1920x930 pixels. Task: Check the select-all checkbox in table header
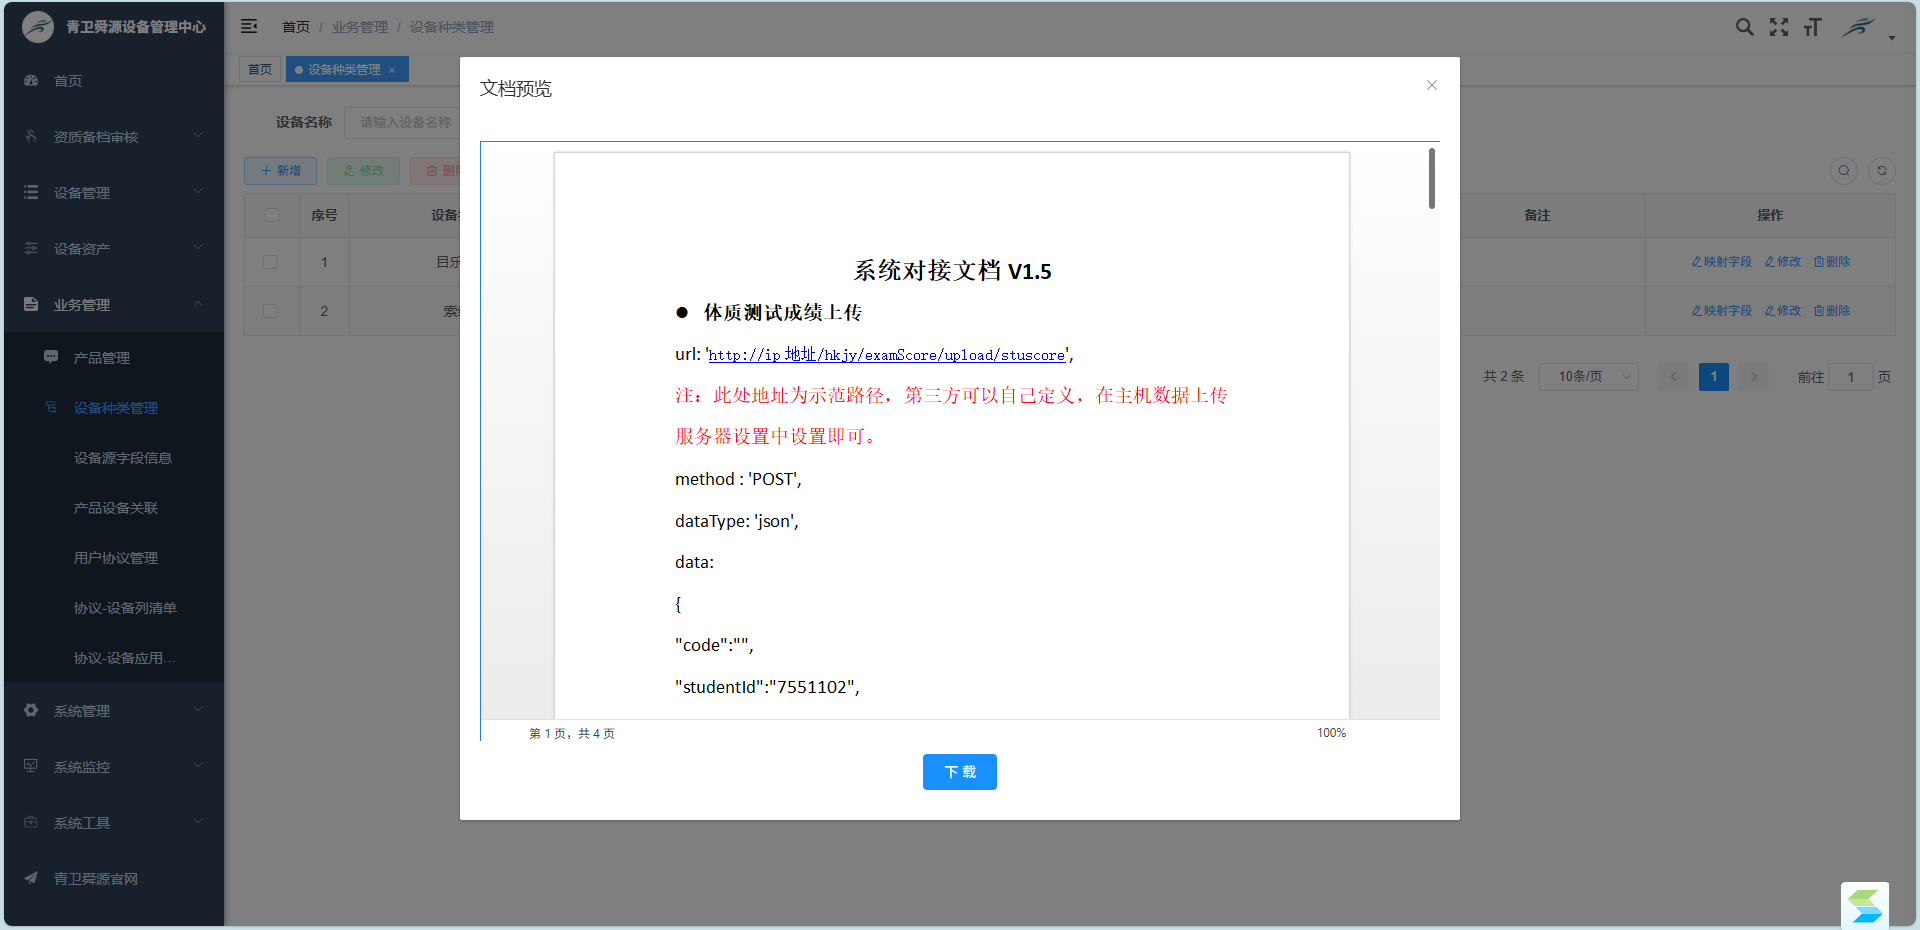tap(272, 215)
